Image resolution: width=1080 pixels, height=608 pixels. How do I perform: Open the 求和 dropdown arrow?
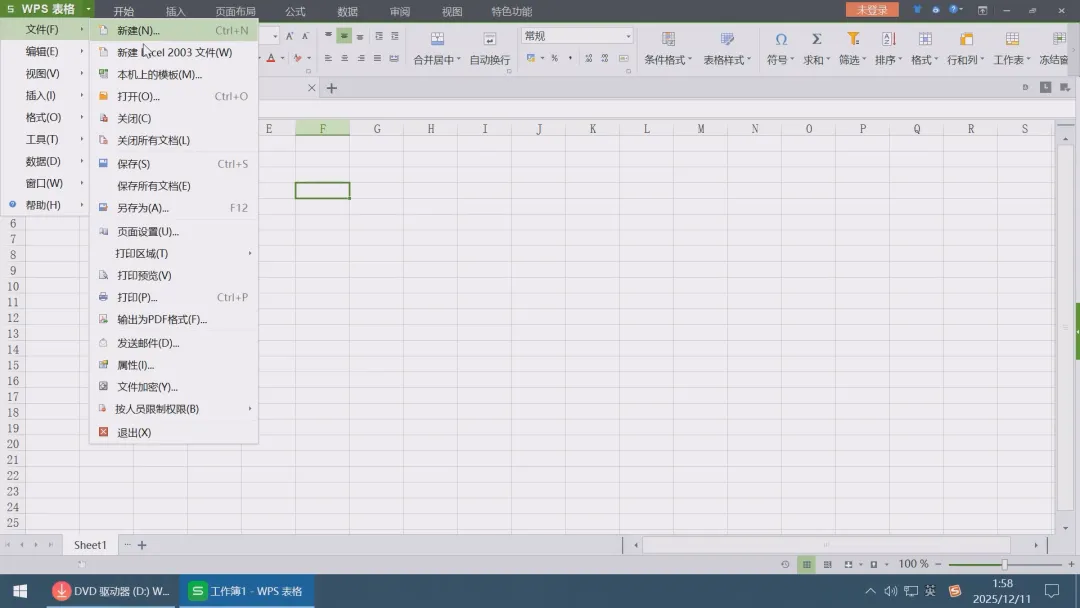click(x=828, y=60)
